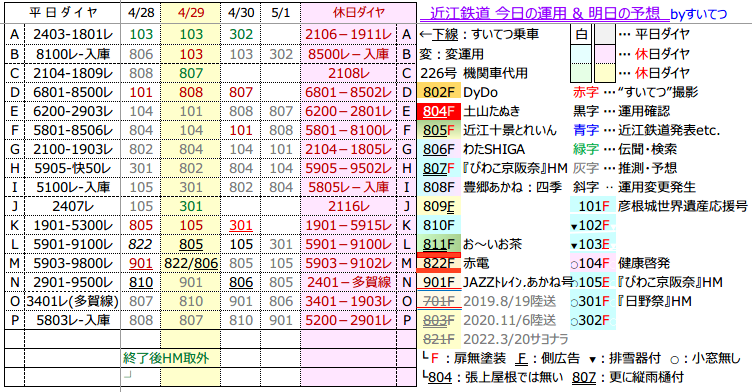
Task: Click the ○104F 健康啓発 legend cell
Action: [x=594, y=263]
